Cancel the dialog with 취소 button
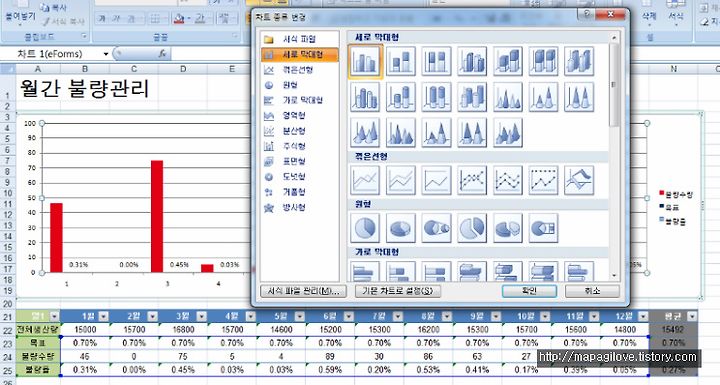The width and height of the screenshot is (720, 385). 592,291
